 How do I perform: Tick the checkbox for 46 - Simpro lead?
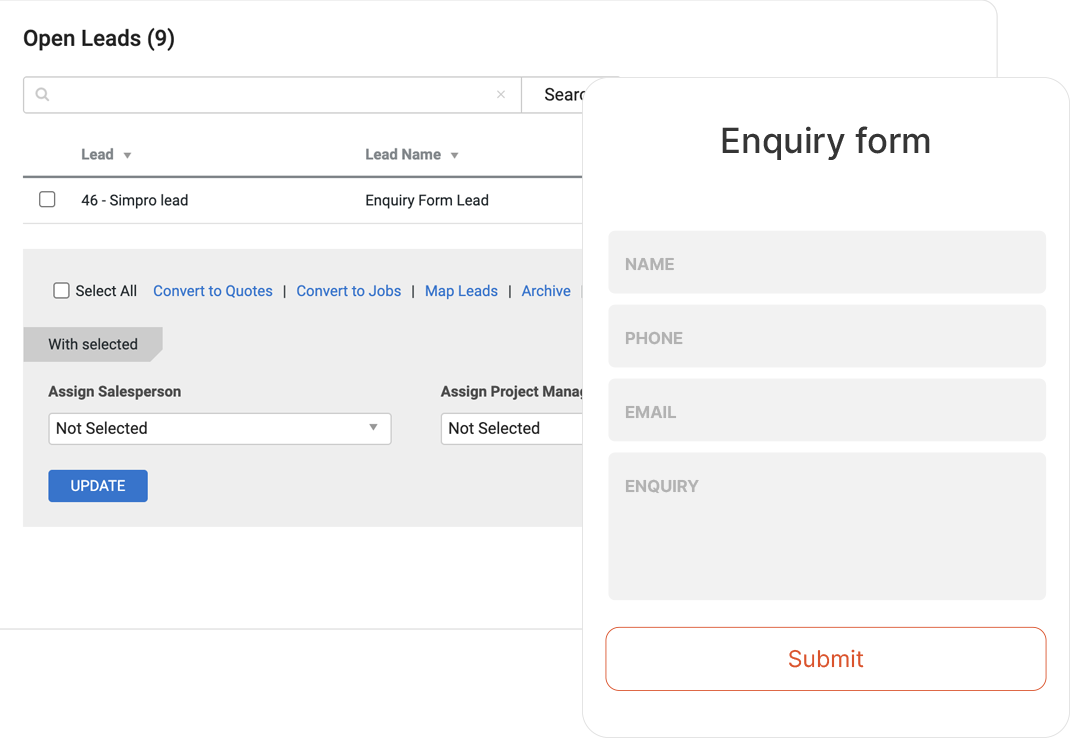pos(47,200)
